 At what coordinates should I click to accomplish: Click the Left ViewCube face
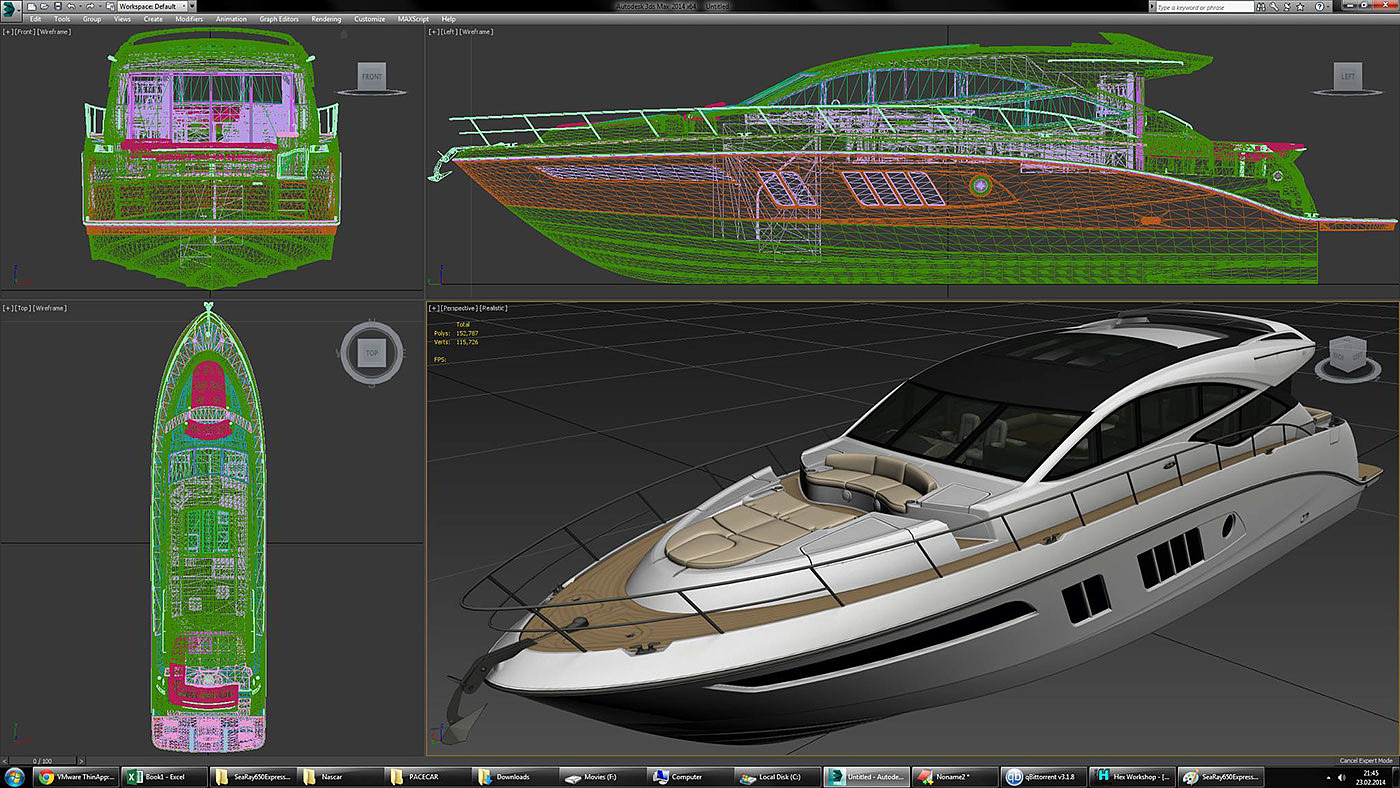click(x=1348, y=77)
